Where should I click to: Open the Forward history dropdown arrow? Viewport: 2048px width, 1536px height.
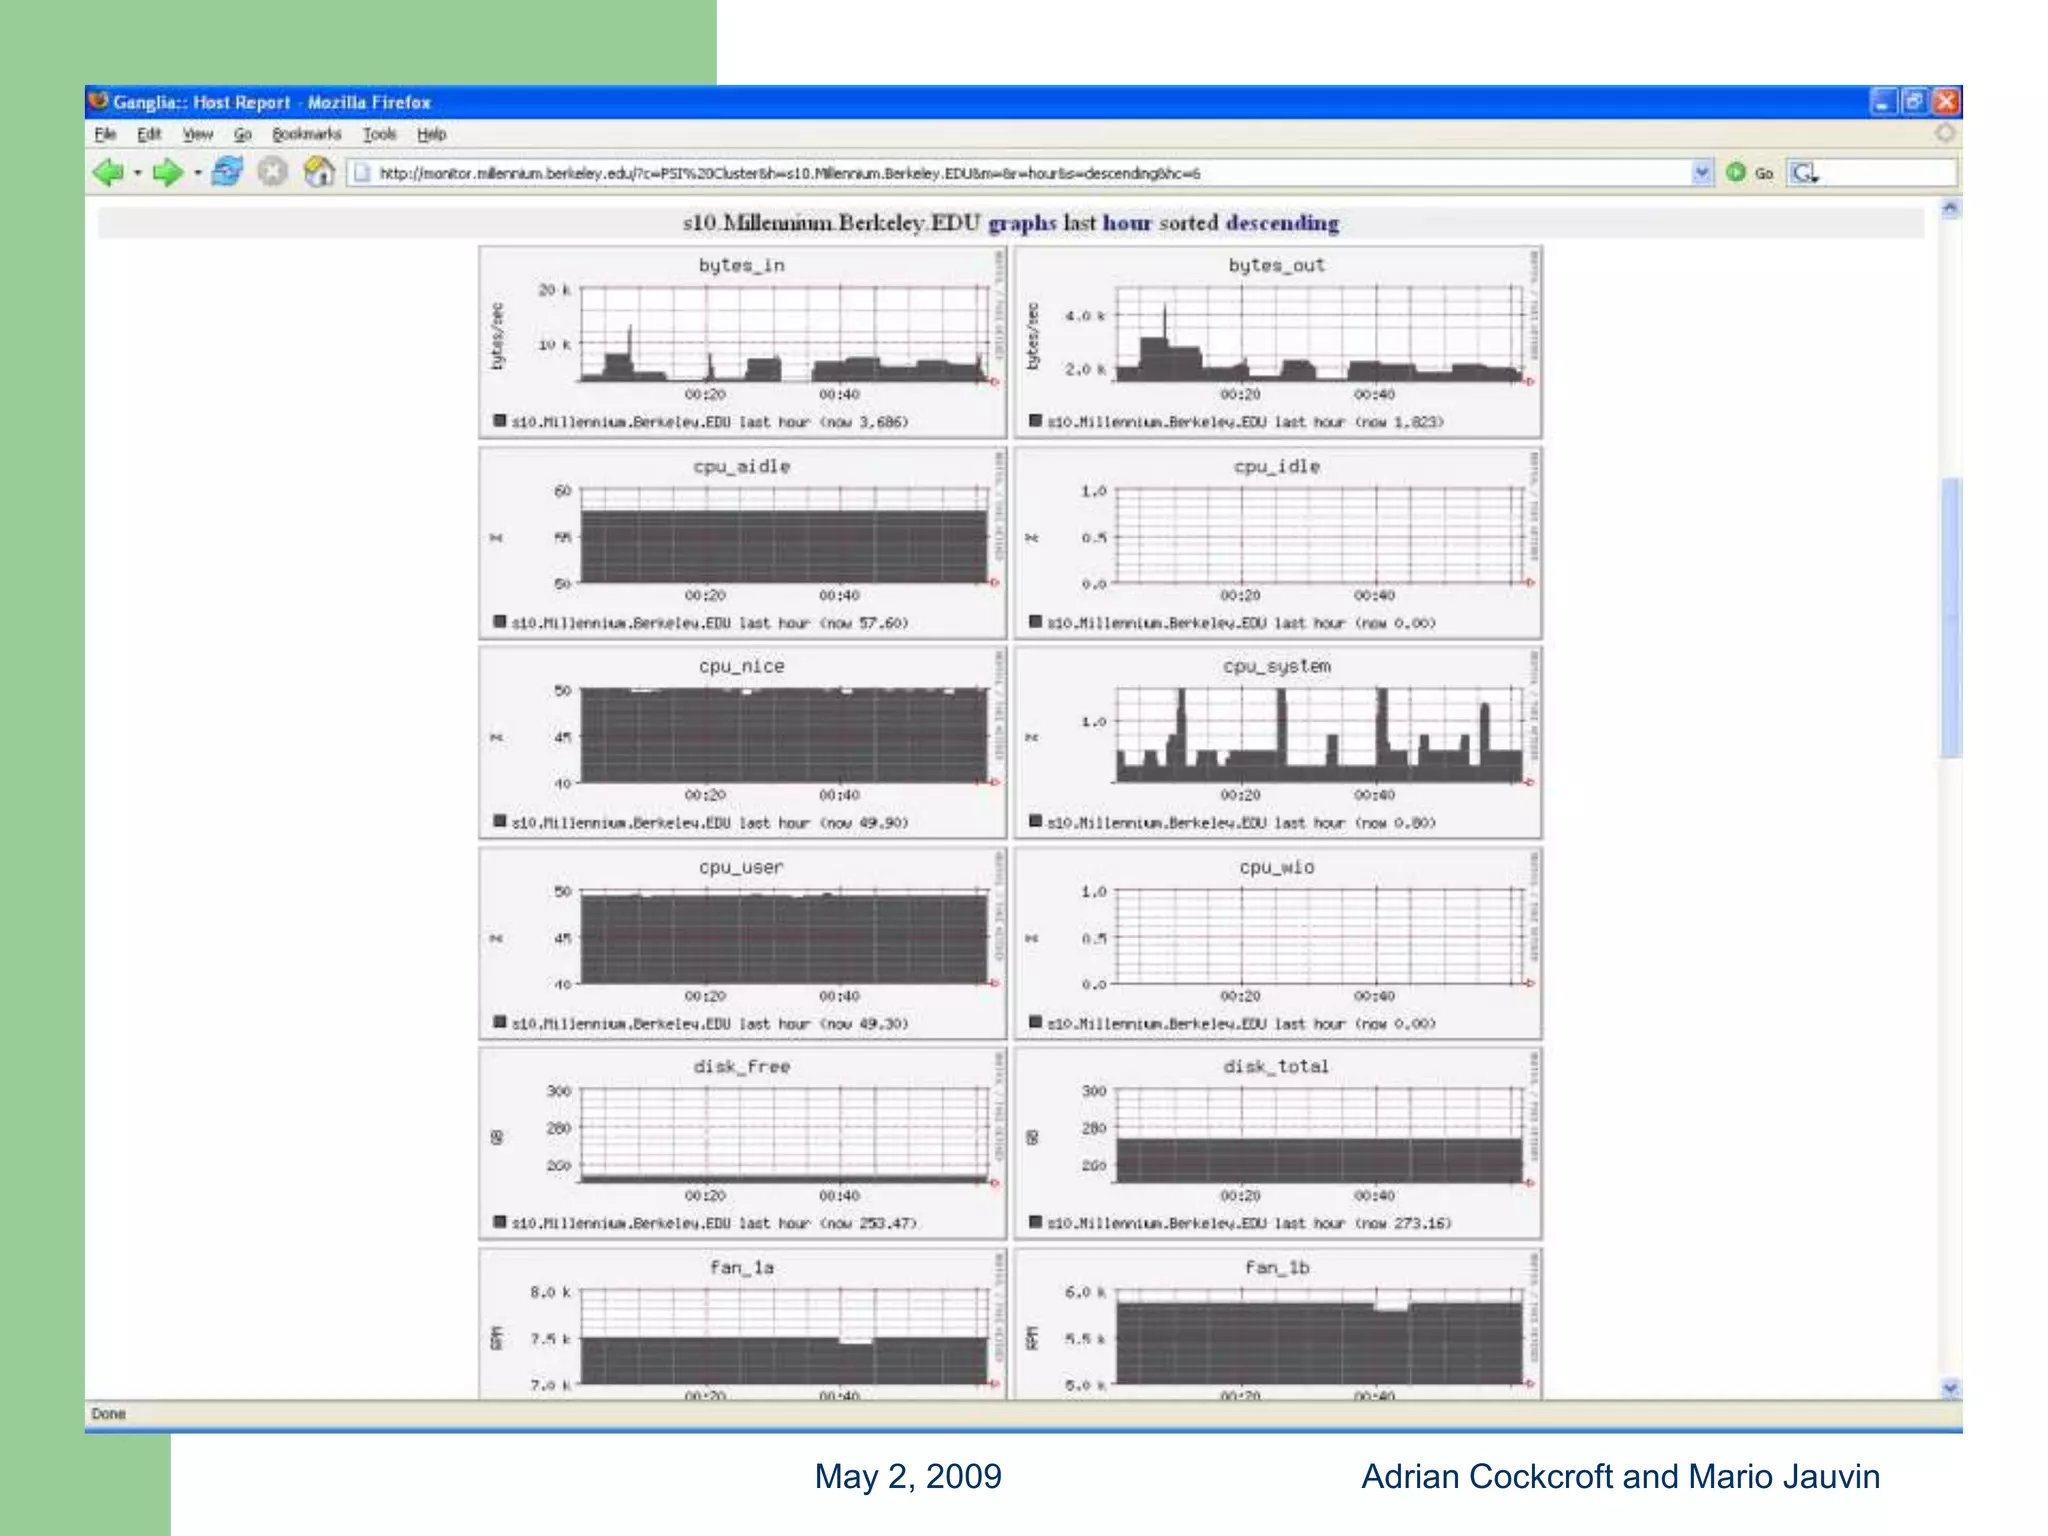[198, 173]
